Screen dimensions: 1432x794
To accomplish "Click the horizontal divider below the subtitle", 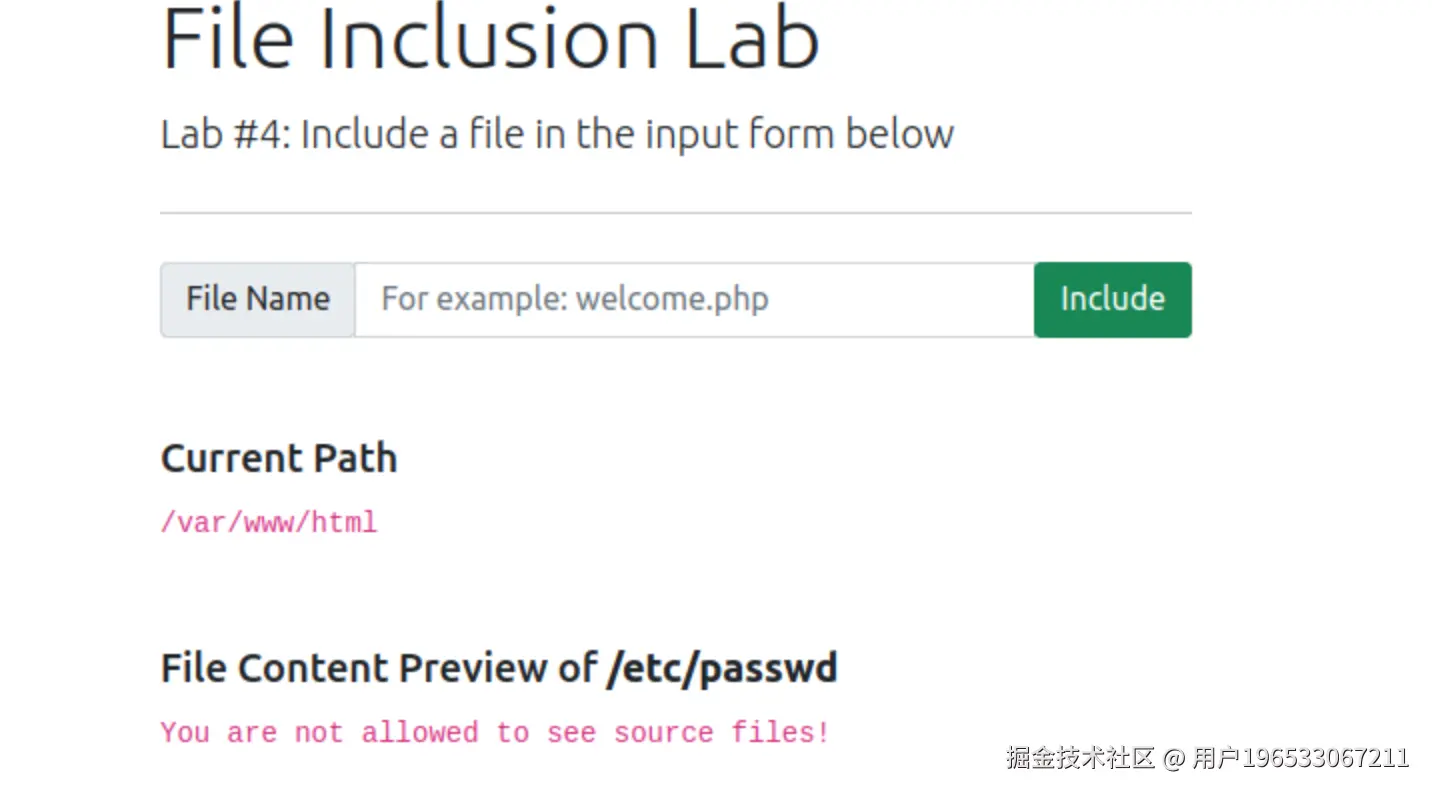I will pyautogui.click(x=675, y=213).
